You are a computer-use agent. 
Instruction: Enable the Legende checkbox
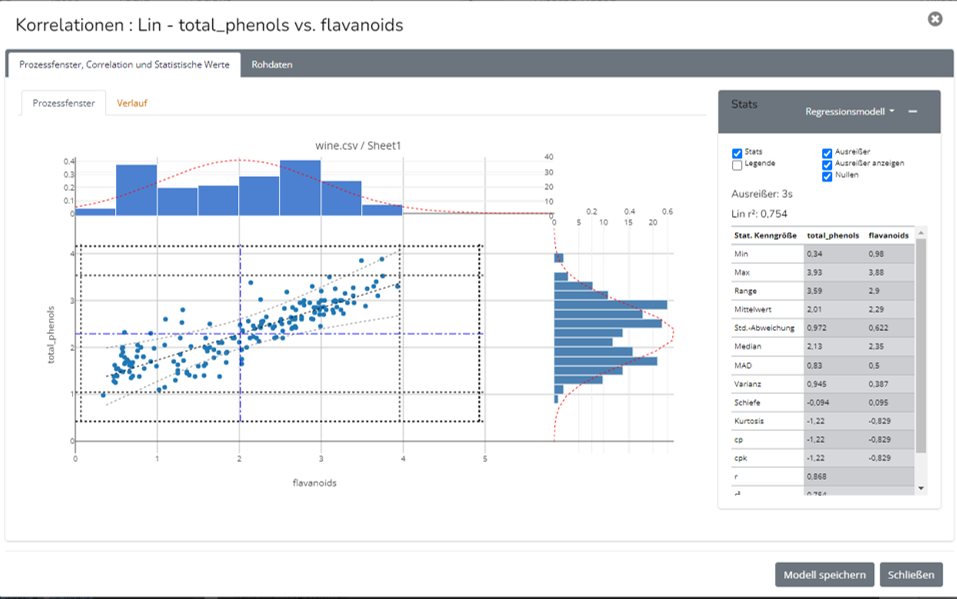coord(738,165)
